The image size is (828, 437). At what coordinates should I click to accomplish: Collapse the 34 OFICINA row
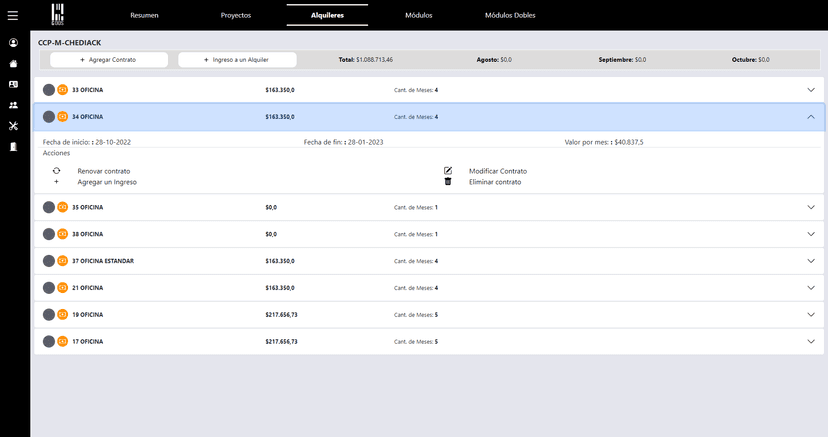(810, 117)
